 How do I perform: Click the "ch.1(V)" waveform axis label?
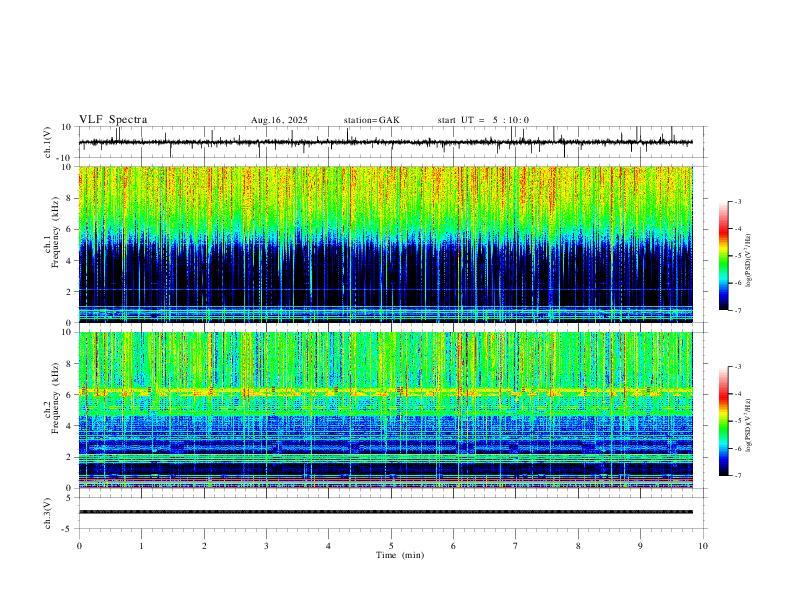tap(48, 142)
